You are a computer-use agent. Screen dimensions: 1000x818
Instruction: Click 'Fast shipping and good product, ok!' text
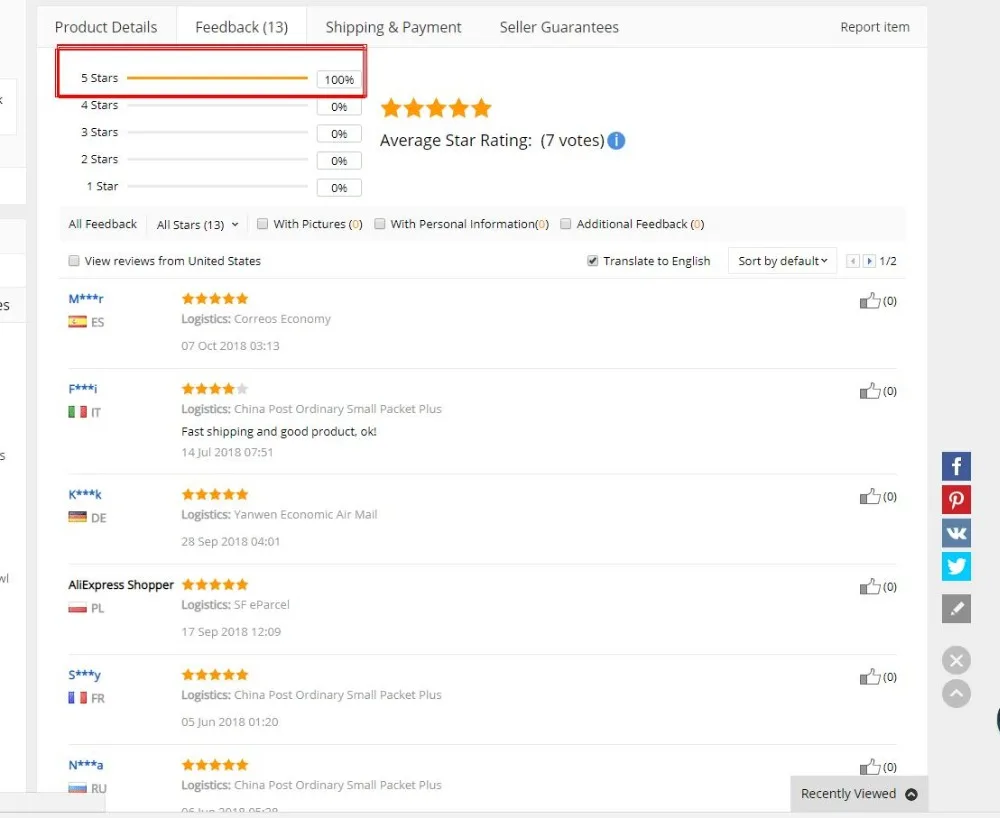click(x=279, y=432)
